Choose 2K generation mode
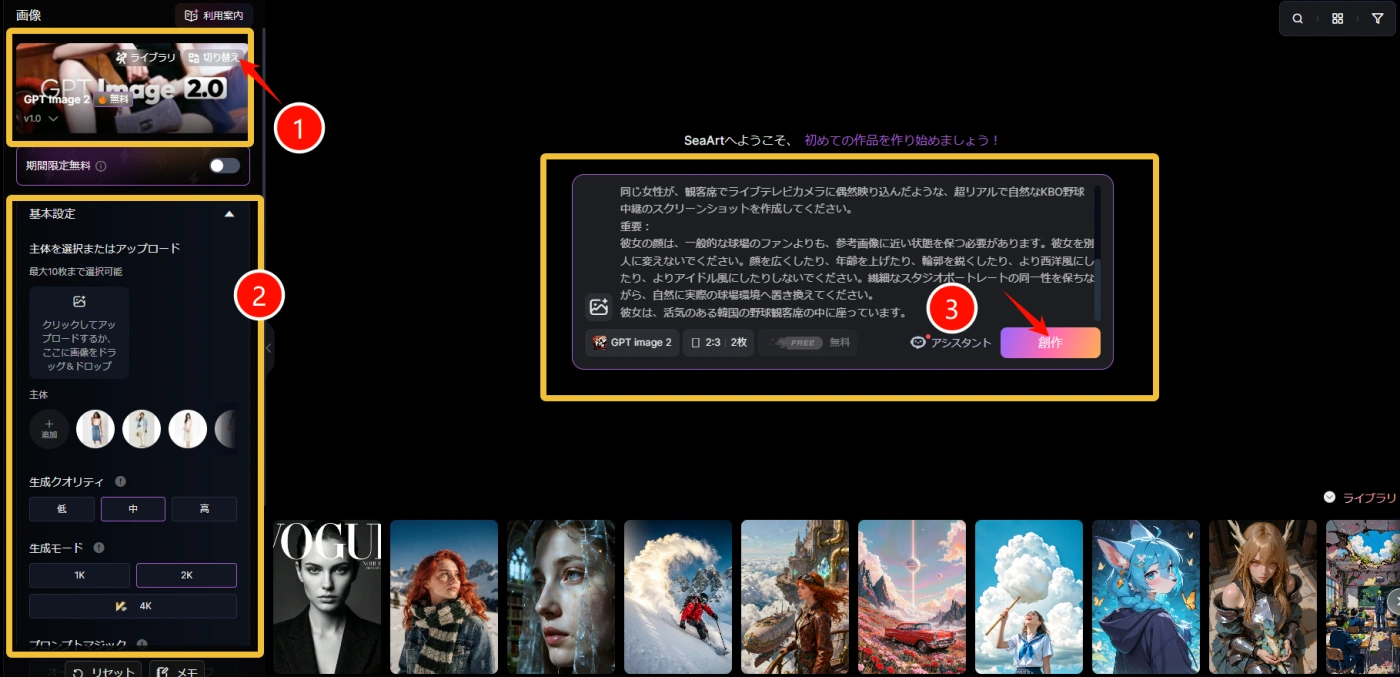 [x=186, y=575]
